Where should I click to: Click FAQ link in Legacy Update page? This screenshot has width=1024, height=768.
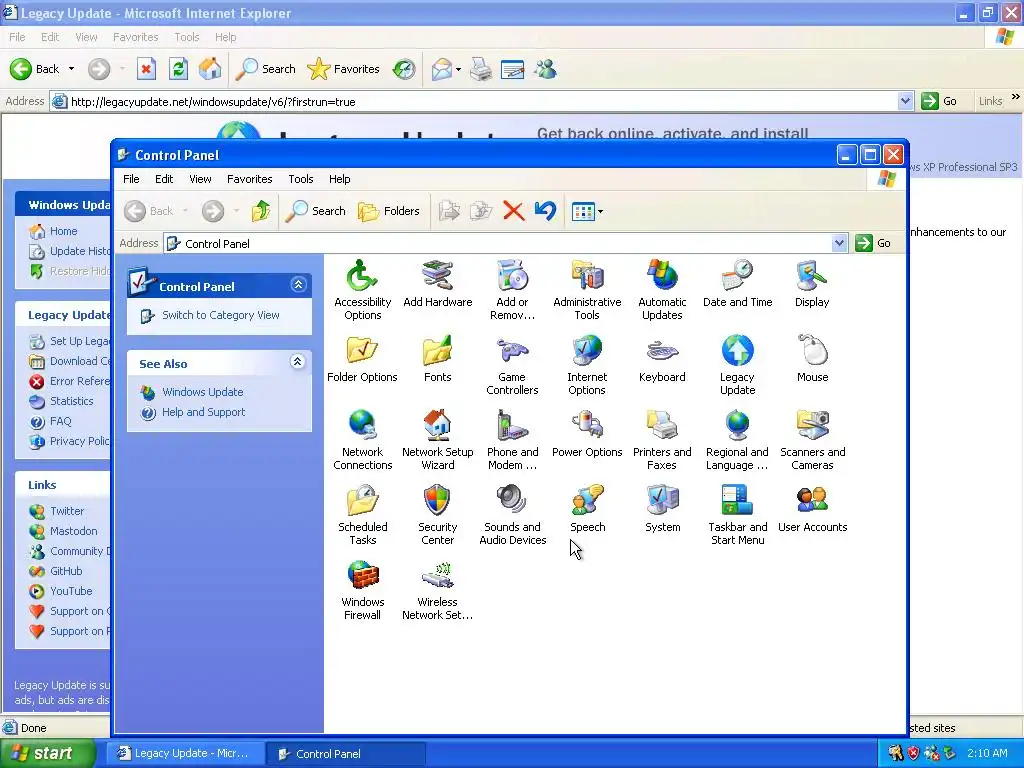[61, 421]
